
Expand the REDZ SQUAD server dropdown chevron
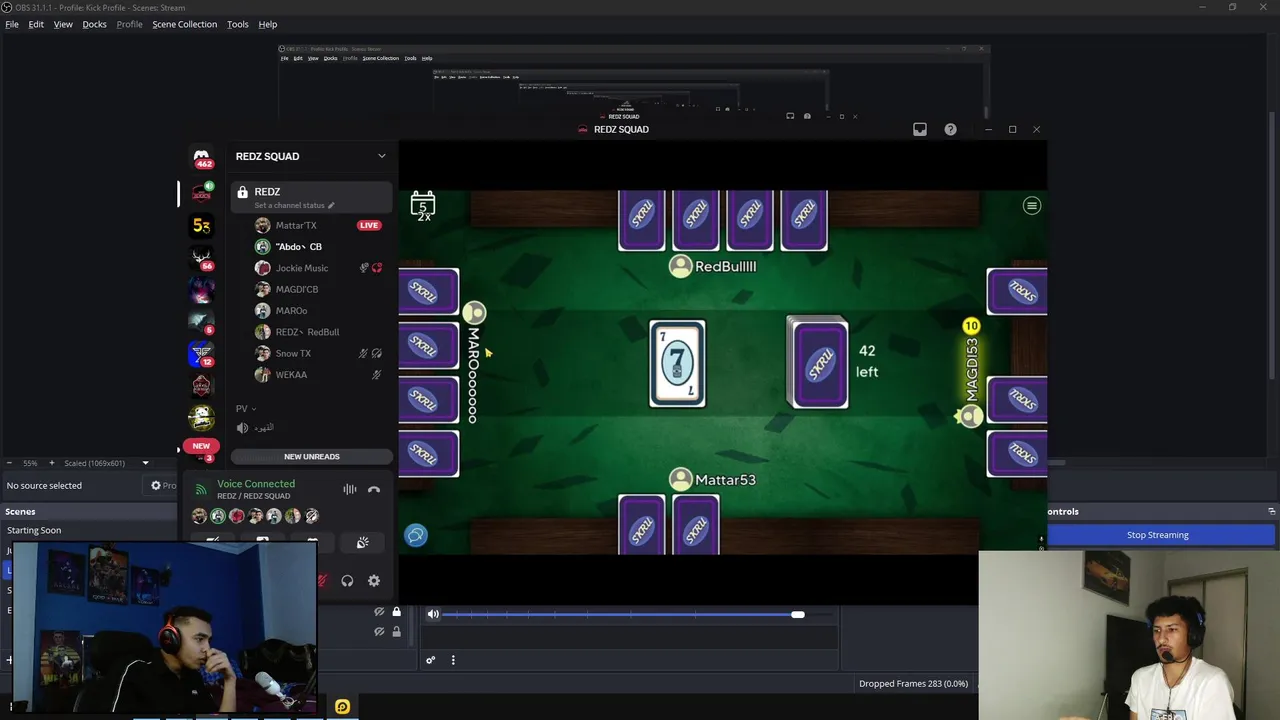[381, 156]
